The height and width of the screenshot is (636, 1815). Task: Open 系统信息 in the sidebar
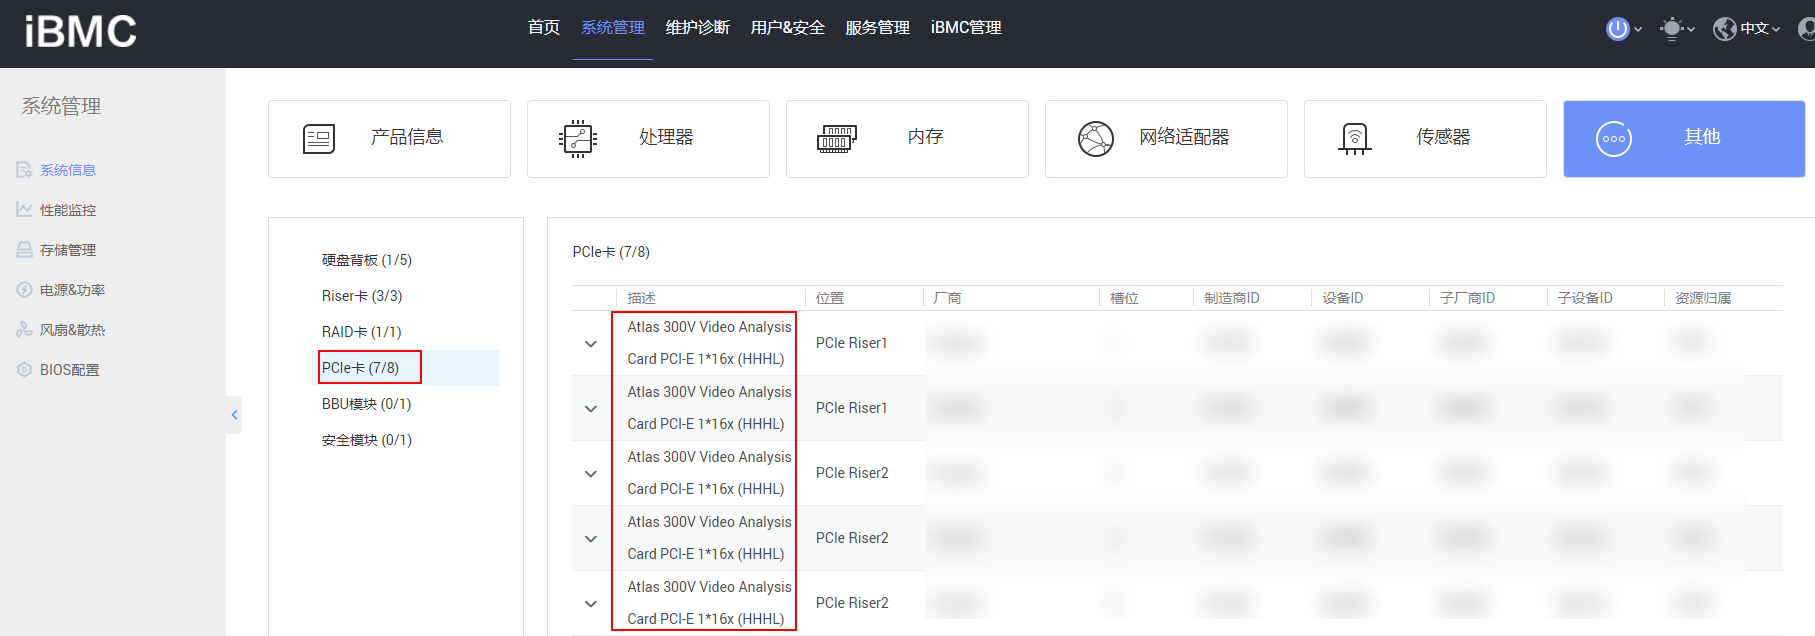(x=68, y=170)
